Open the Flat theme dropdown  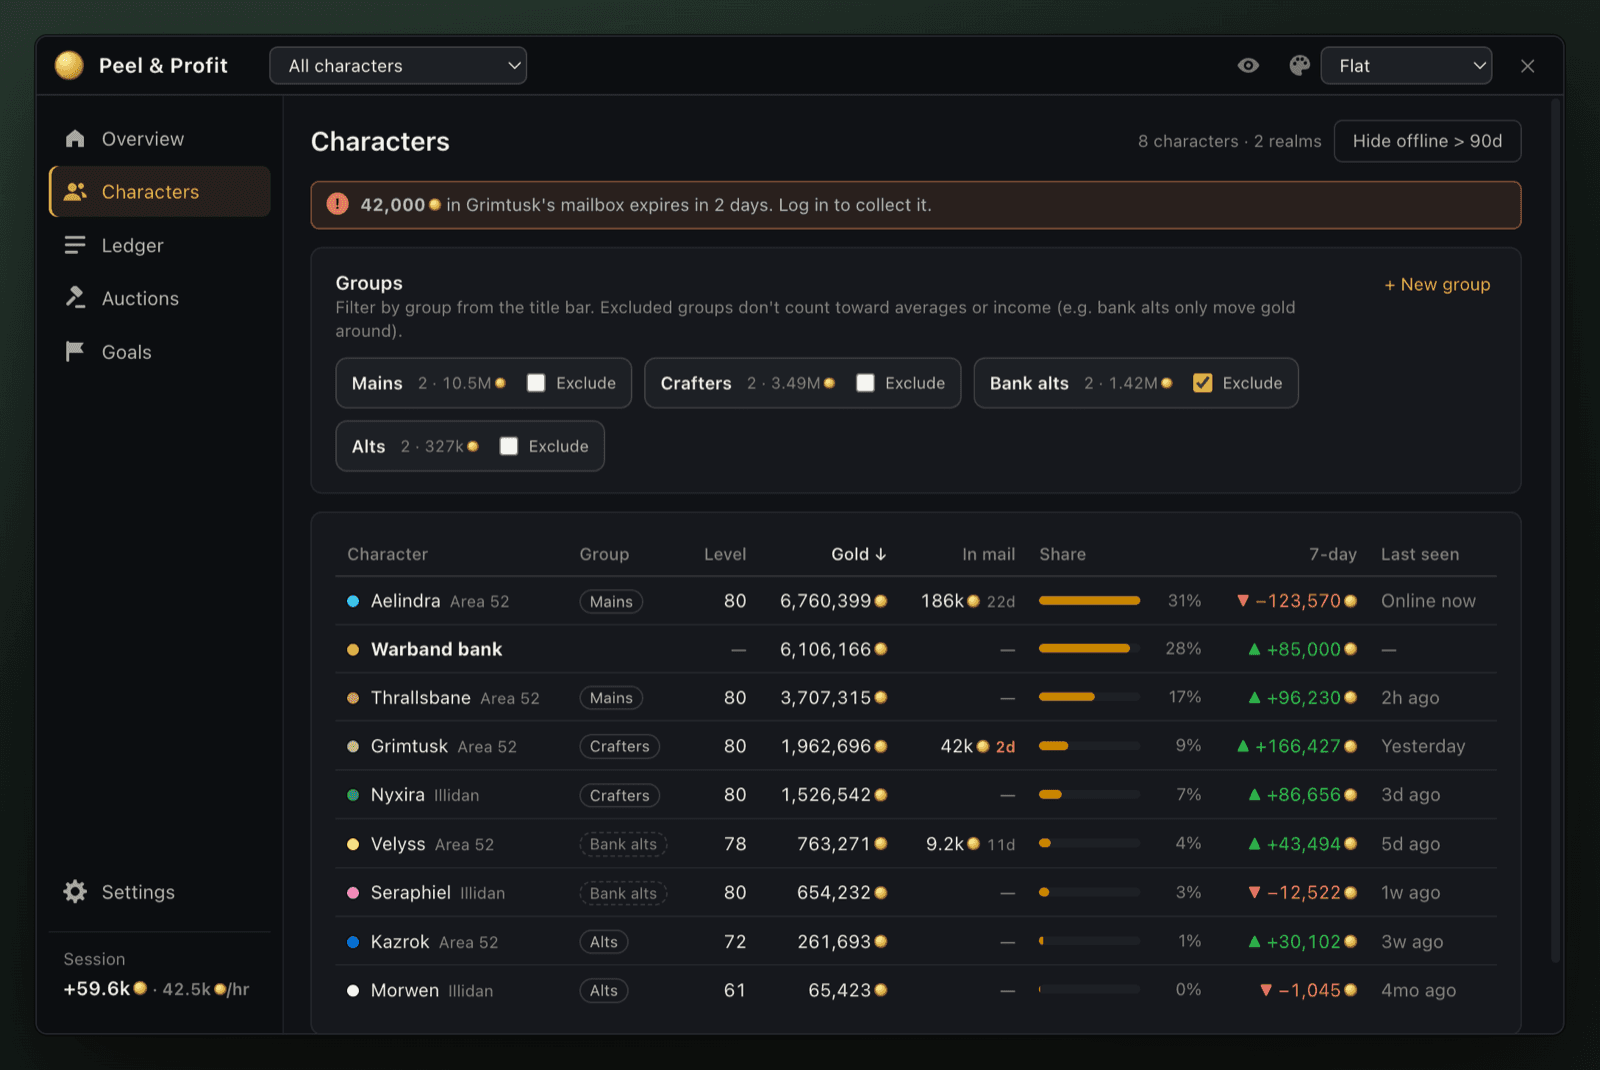point(1406,66)
